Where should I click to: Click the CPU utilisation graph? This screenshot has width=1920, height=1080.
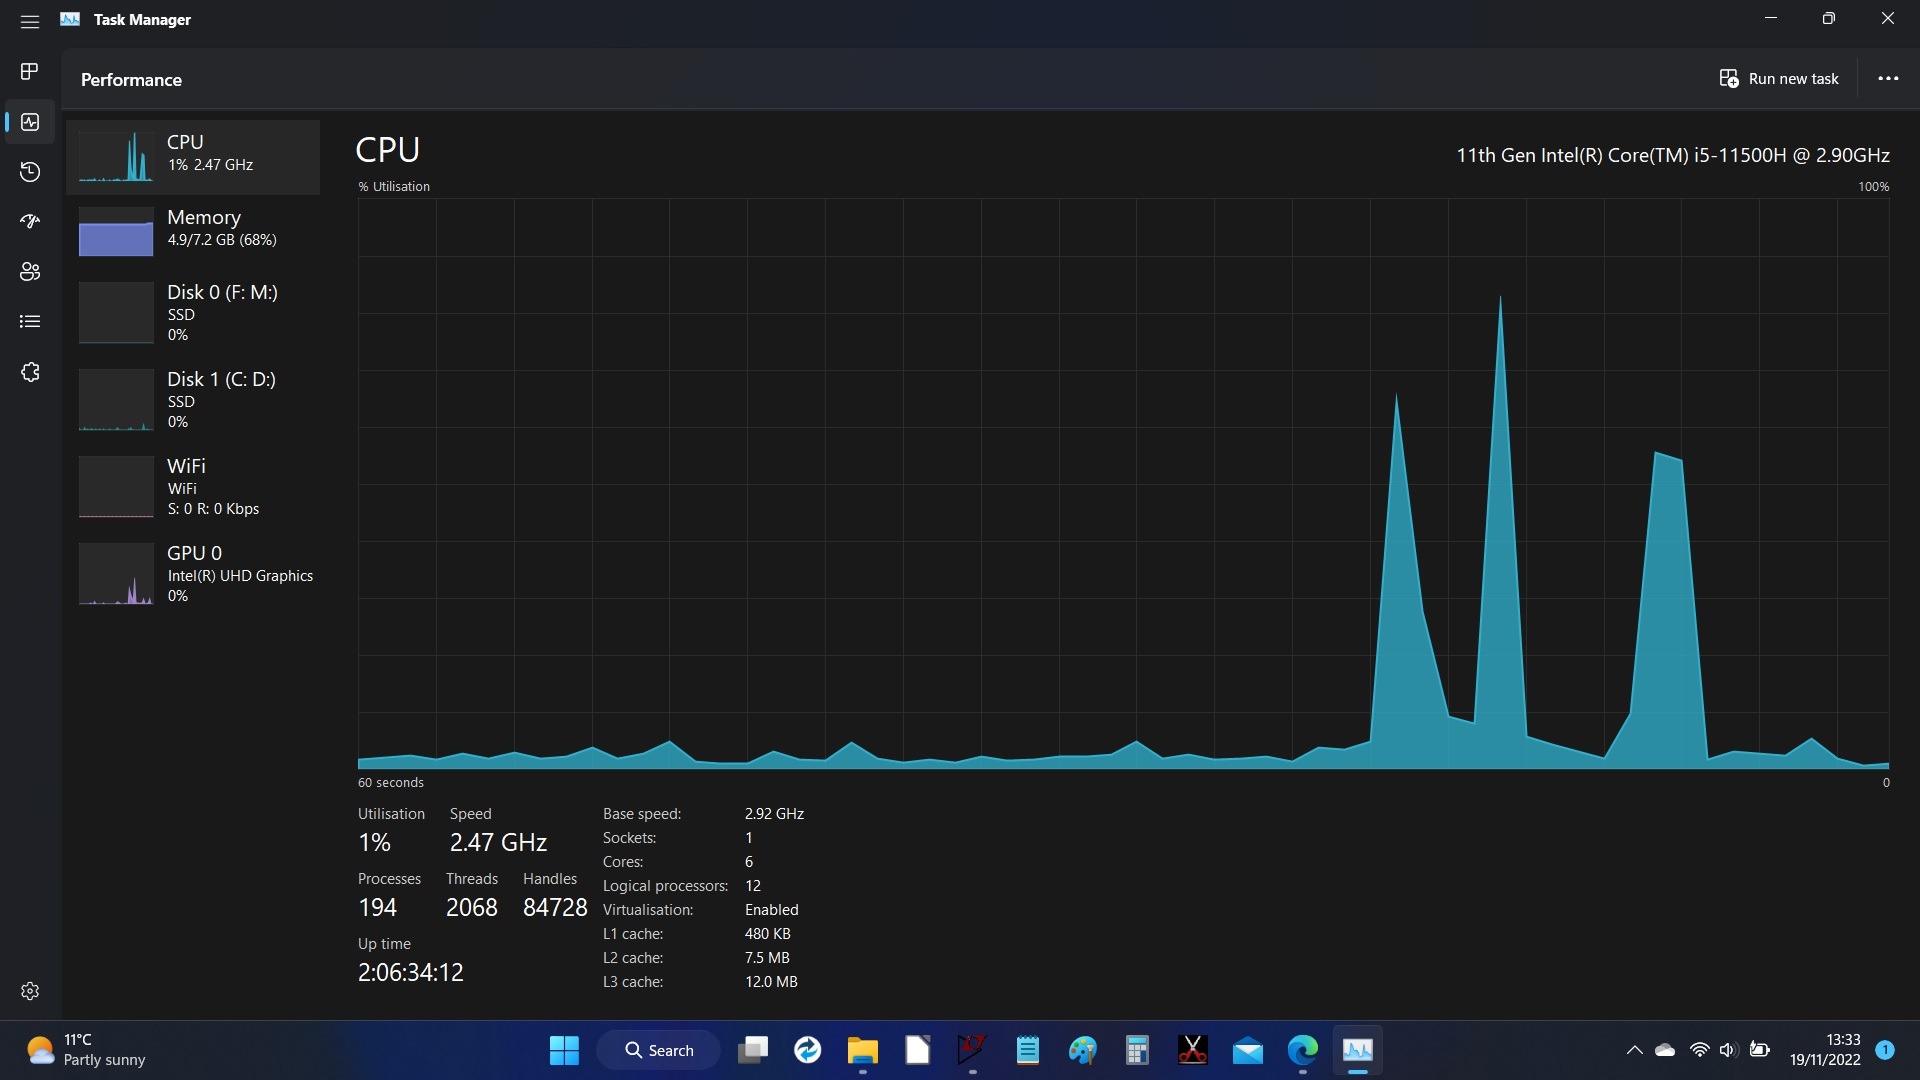coord(1123,483)
